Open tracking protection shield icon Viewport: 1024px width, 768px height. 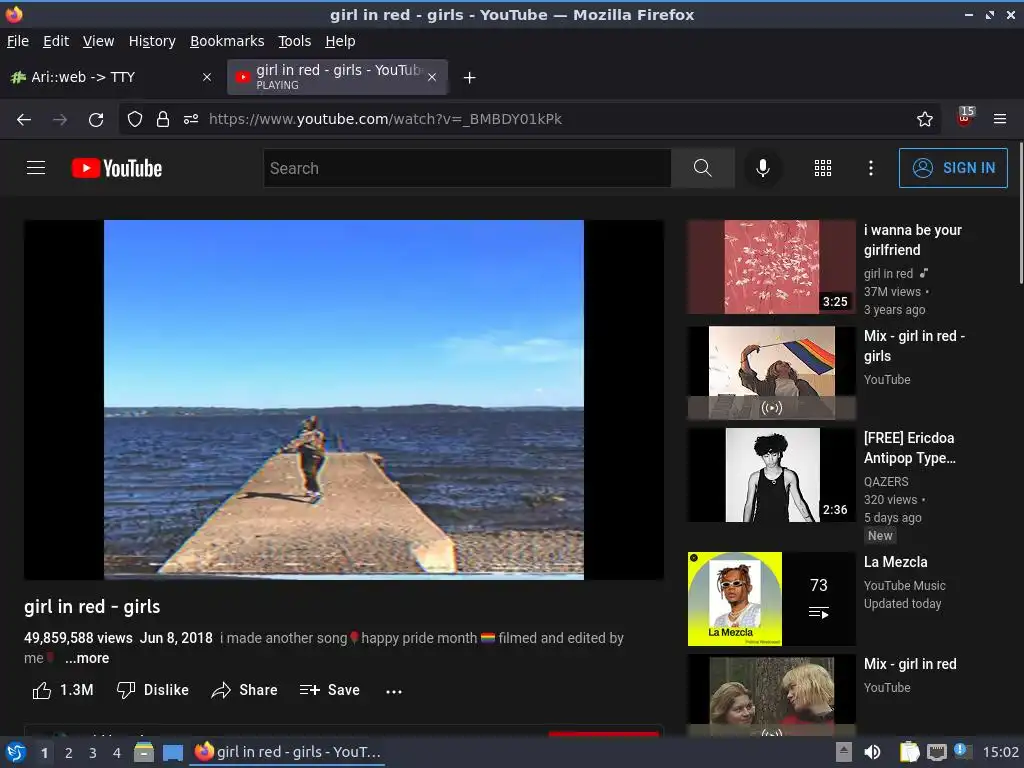pos(135,119)
